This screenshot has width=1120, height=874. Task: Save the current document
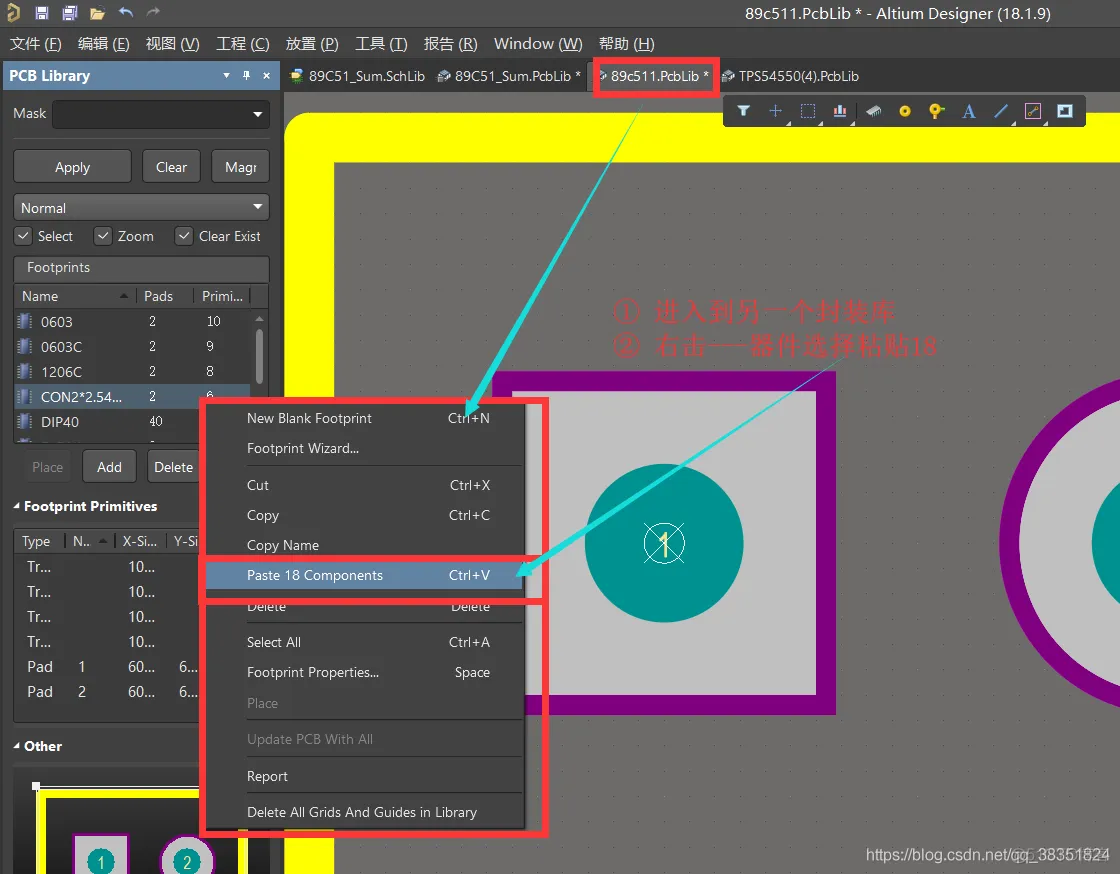click(x=41, y=12)
